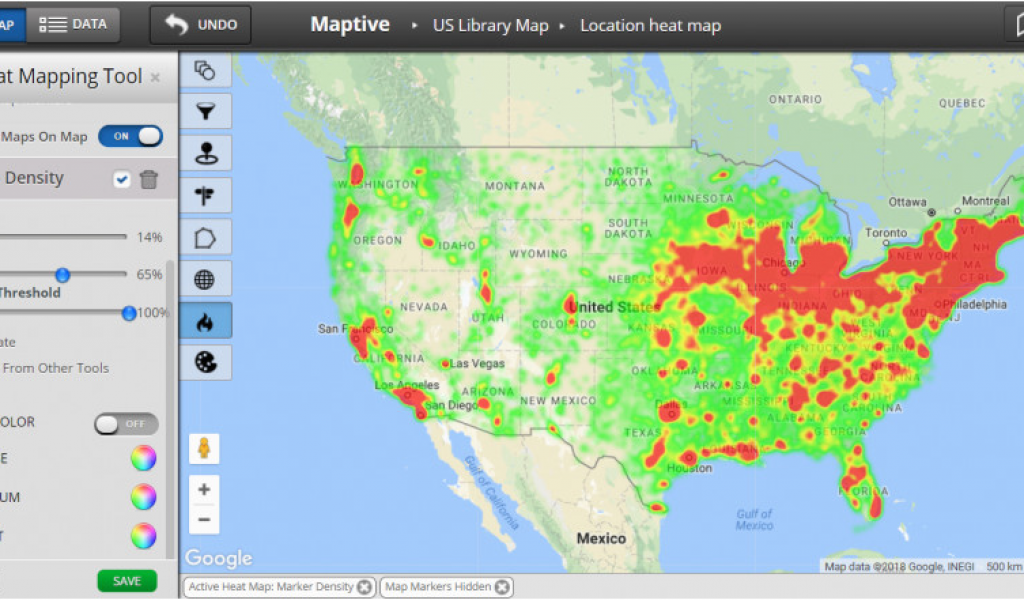1024x600 pixels.
Task: Turn off the Maps On Map switch
Action: click(x=130, y=136)
